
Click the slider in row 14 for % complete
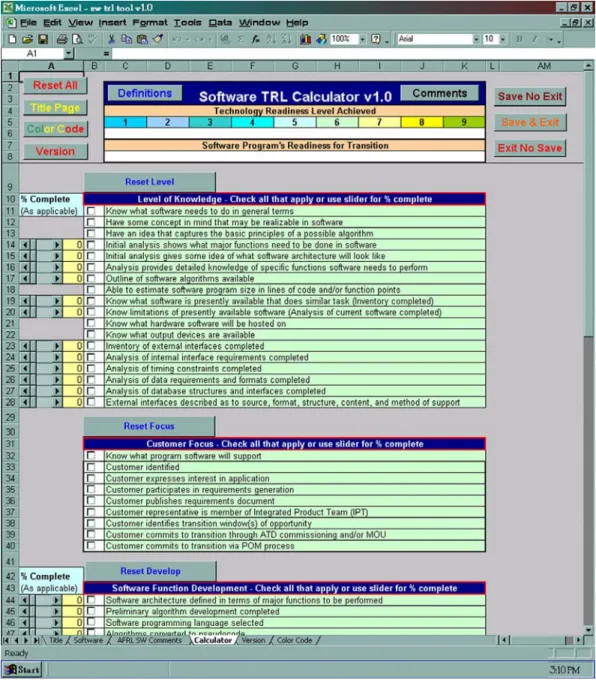coord(41,245)
